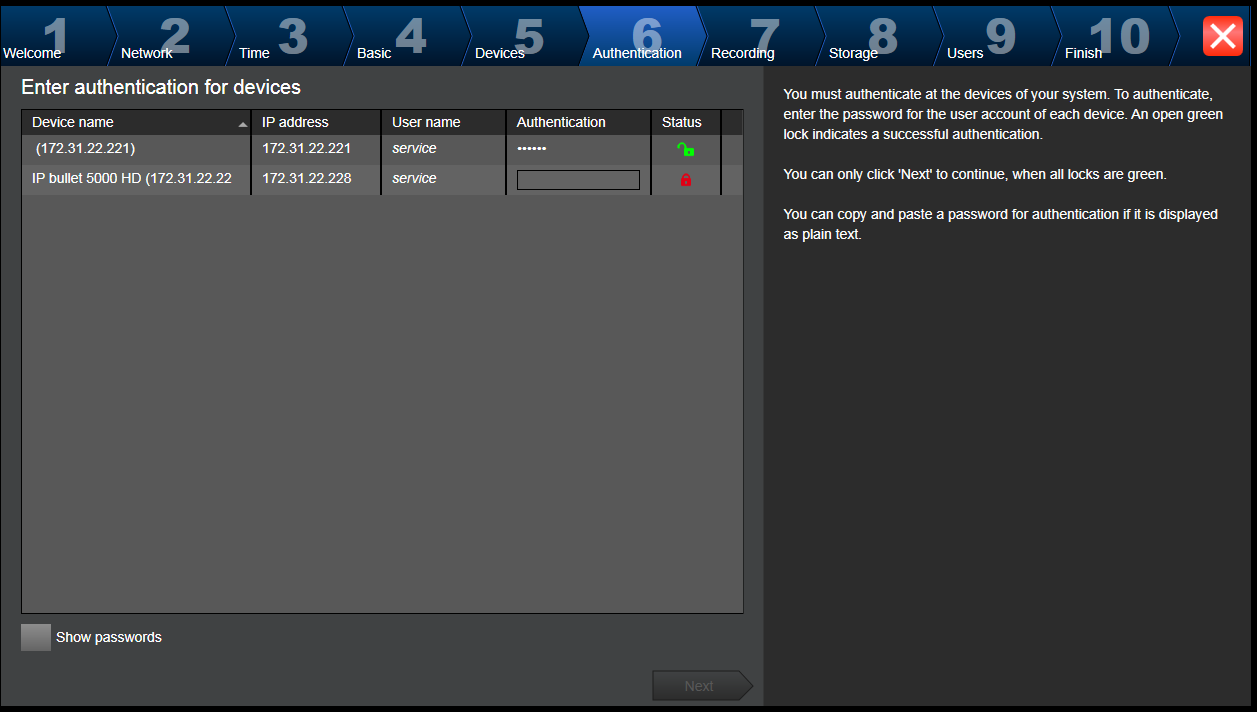Click the IP address column header
Screen dimensions: 1257x712
(316, 122)
